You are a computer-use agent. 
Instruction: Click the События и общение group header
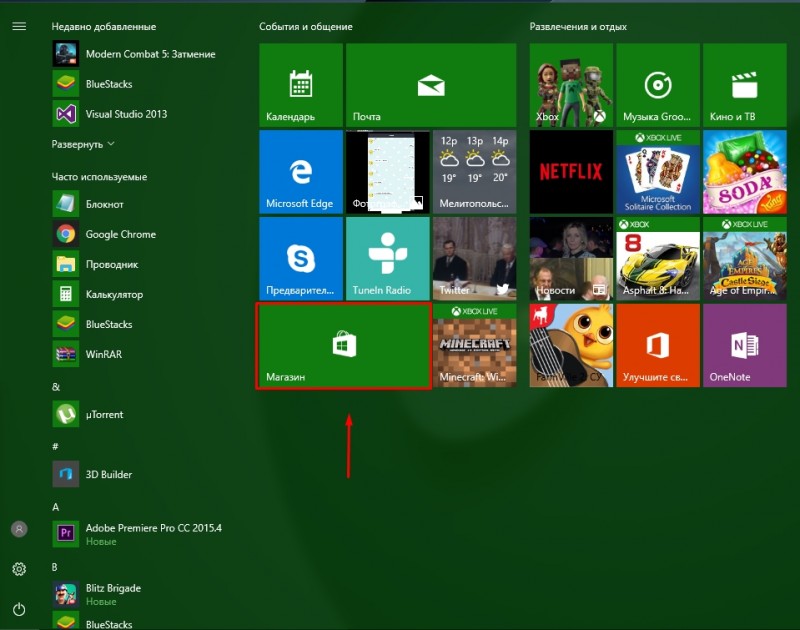coord(306,27)
